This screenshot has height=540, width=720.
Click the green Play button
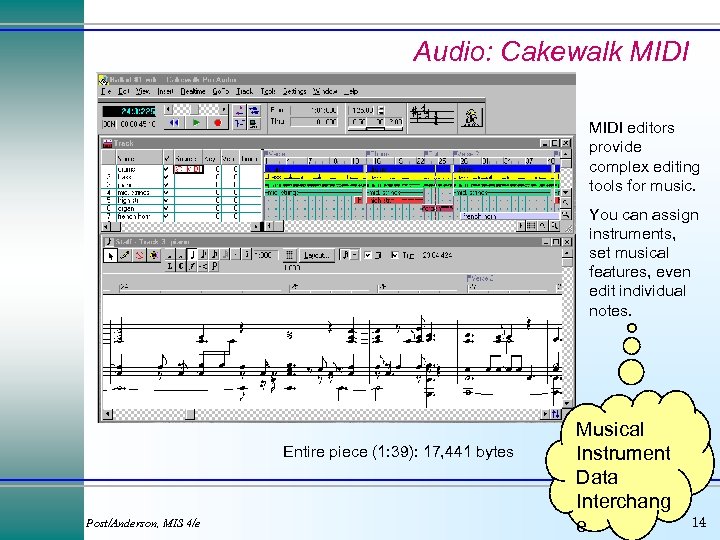(196, 123)
